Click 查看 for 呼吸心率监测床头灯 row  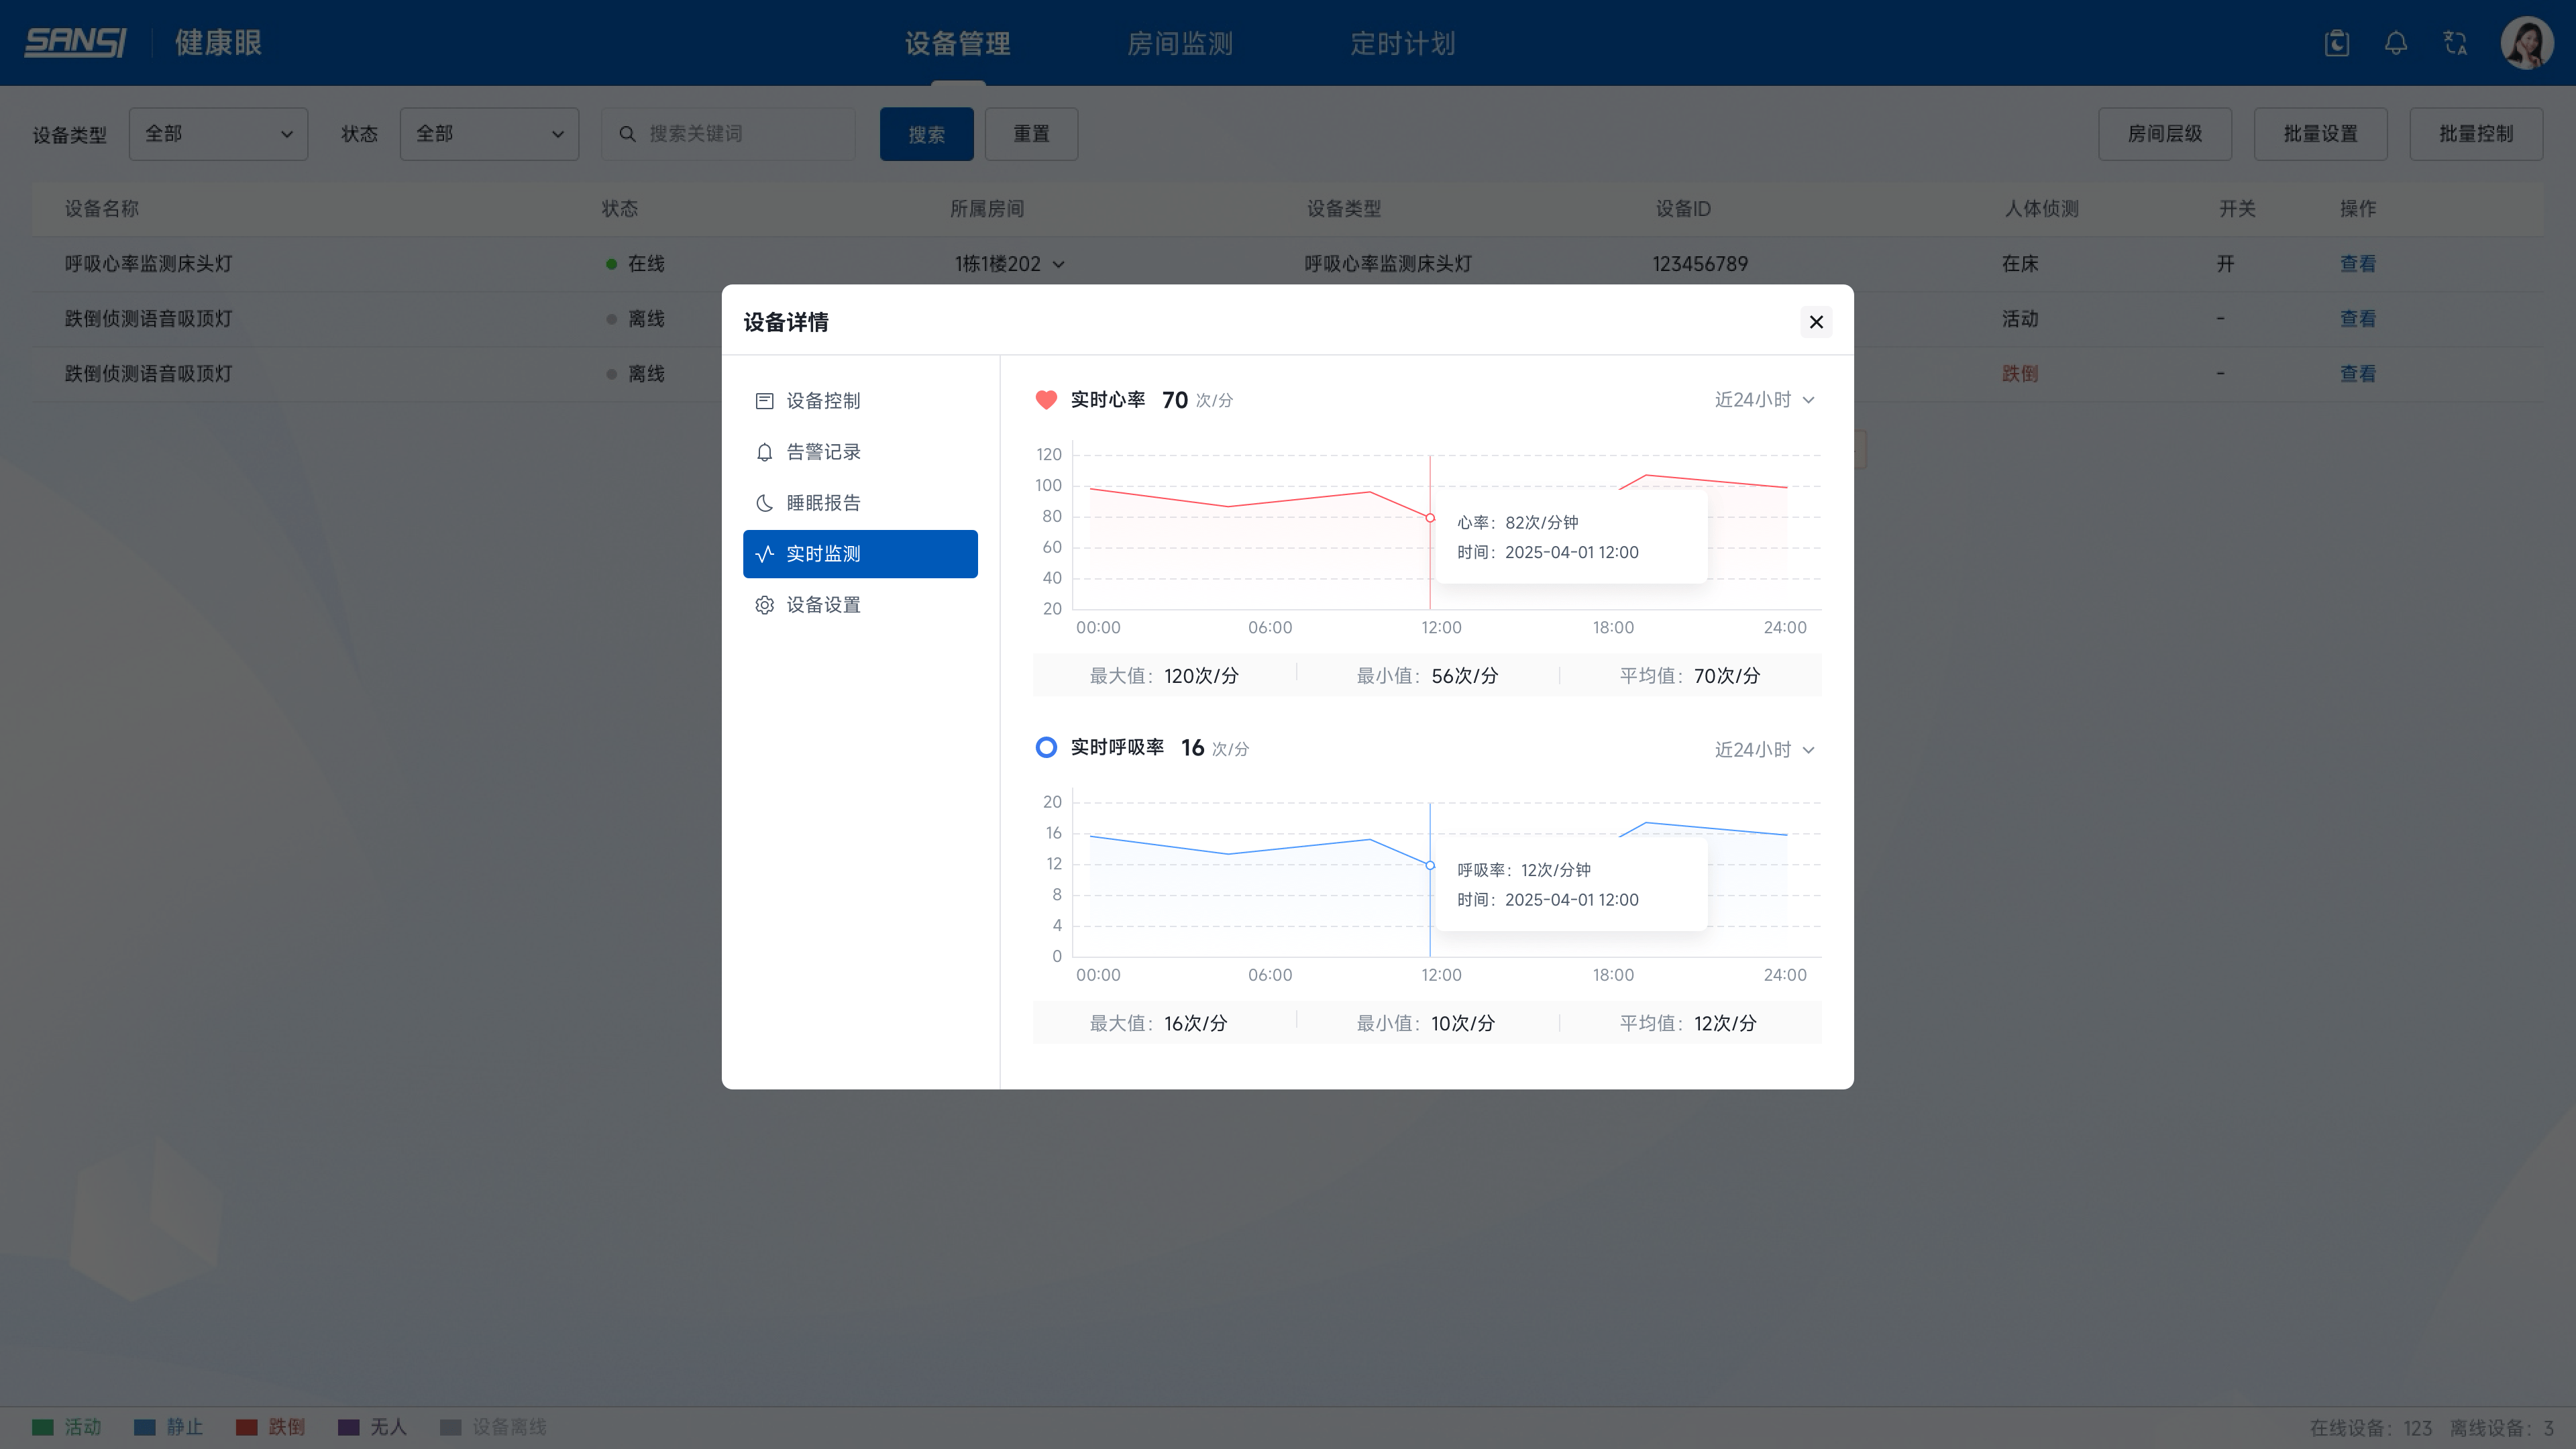pyautogui.click(x=2357, y=264)
